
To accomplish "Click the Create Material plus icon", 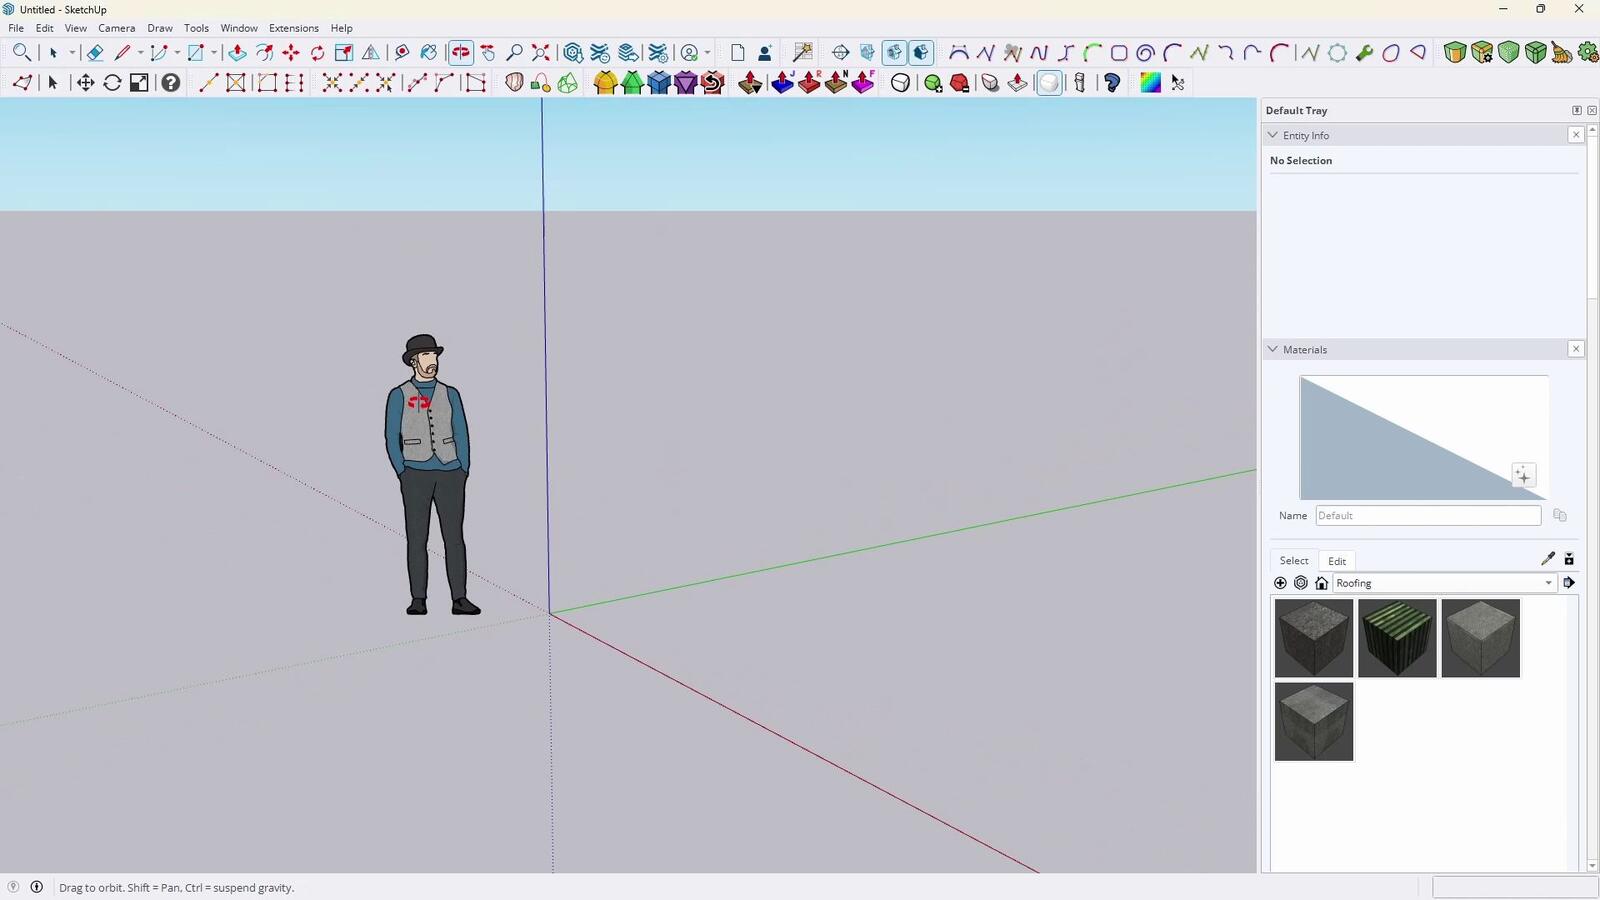I will [1522, 476].
